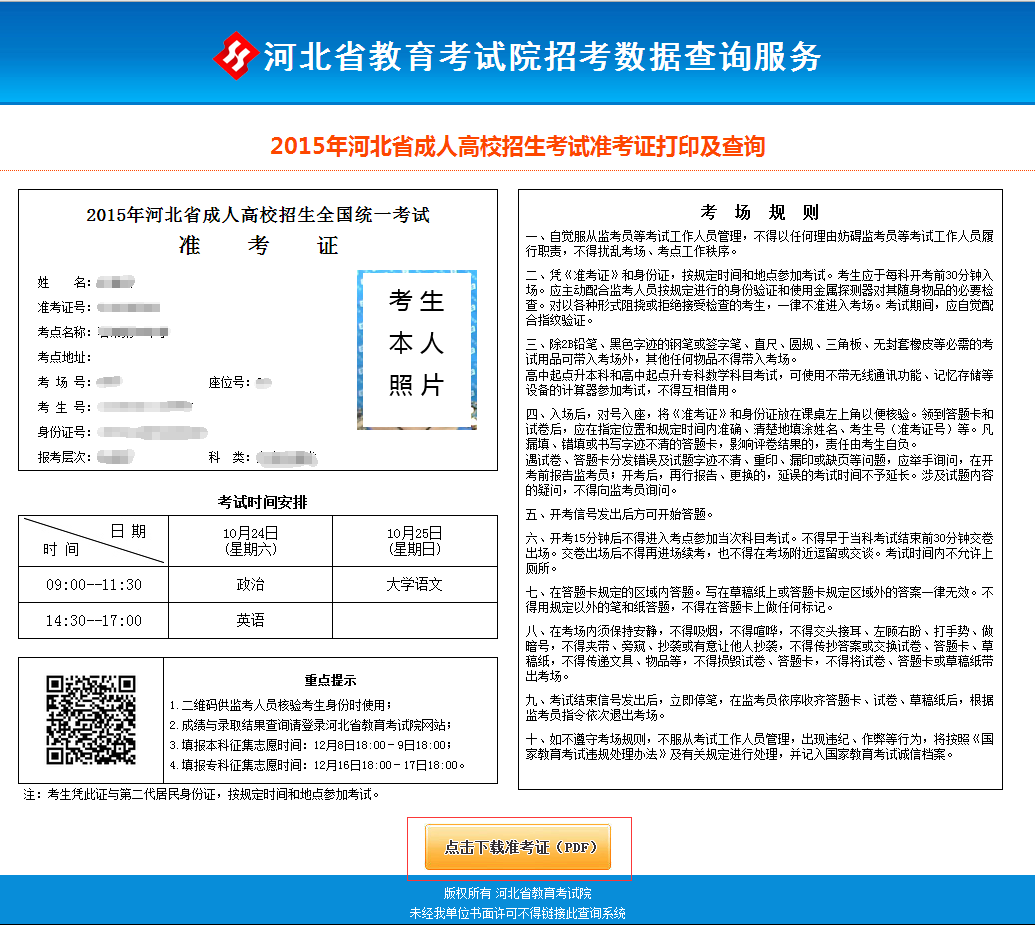Click the 10月24日 (星期六) column header

tap(250, 541)
